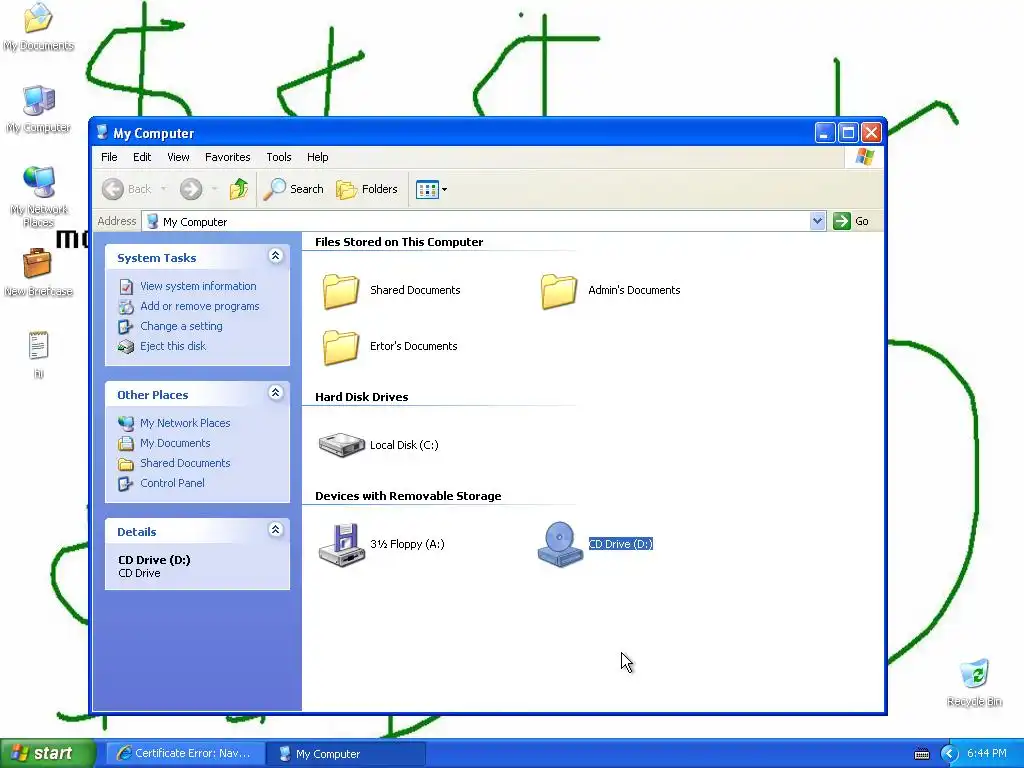
Task: Expand the Address bar dropdown
Action: point(817,221)
